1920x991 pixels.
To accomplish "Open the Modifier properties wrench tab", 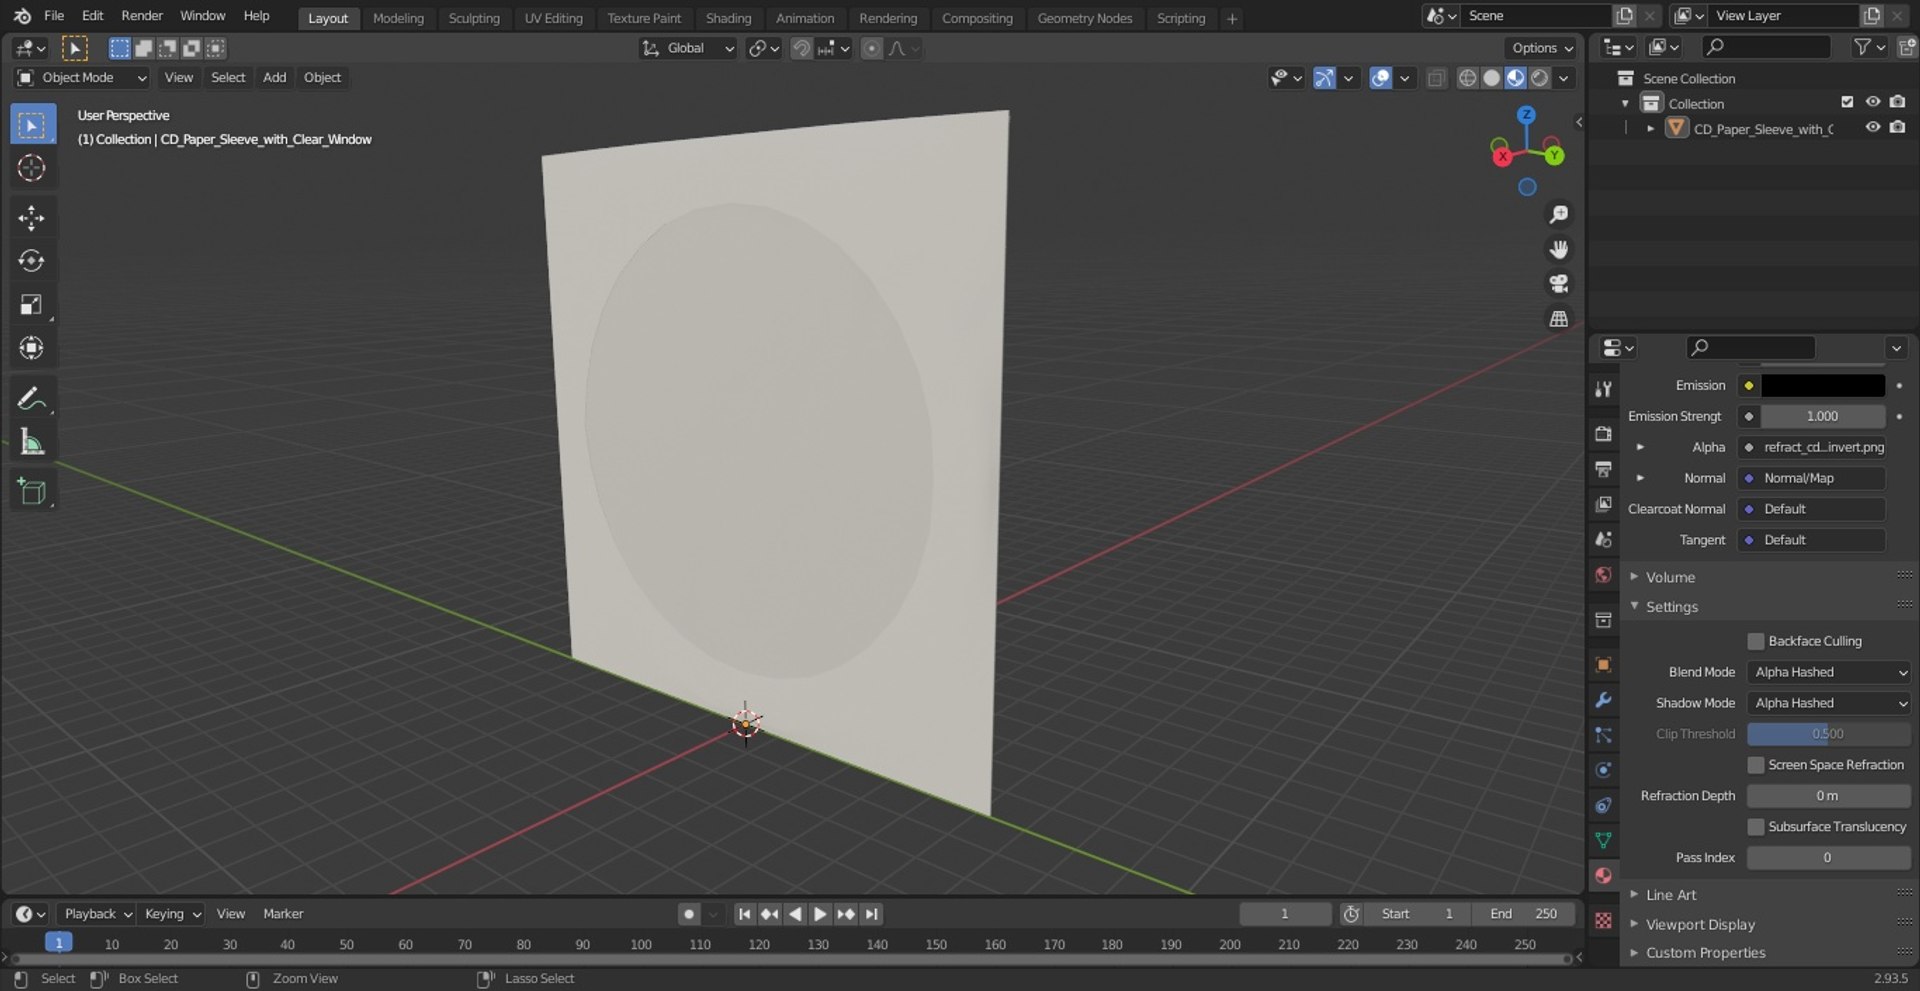I will click(x=1603, y=700).
